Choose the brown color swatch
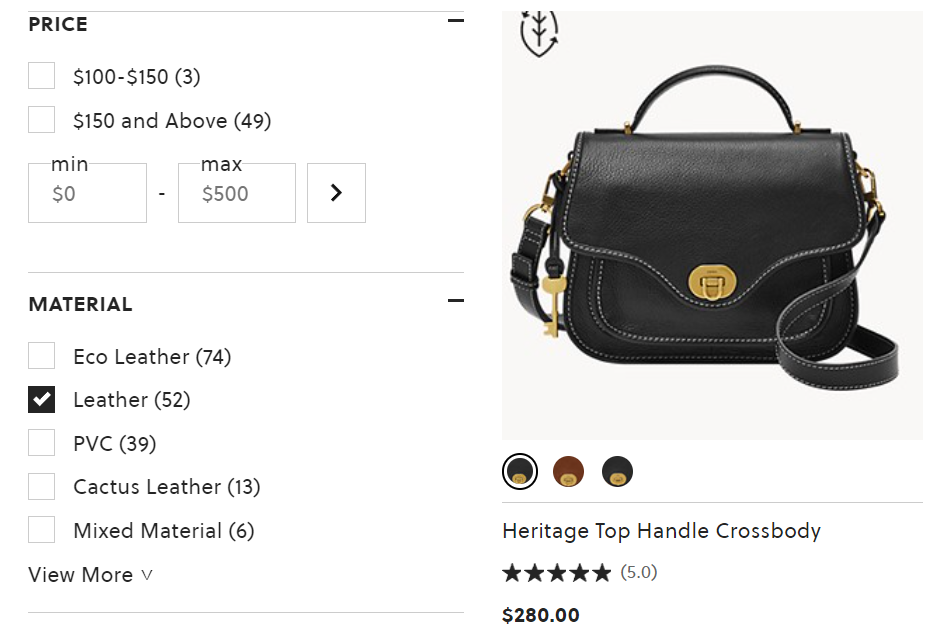This screenshot has height=632, width=927. point(569,471)
